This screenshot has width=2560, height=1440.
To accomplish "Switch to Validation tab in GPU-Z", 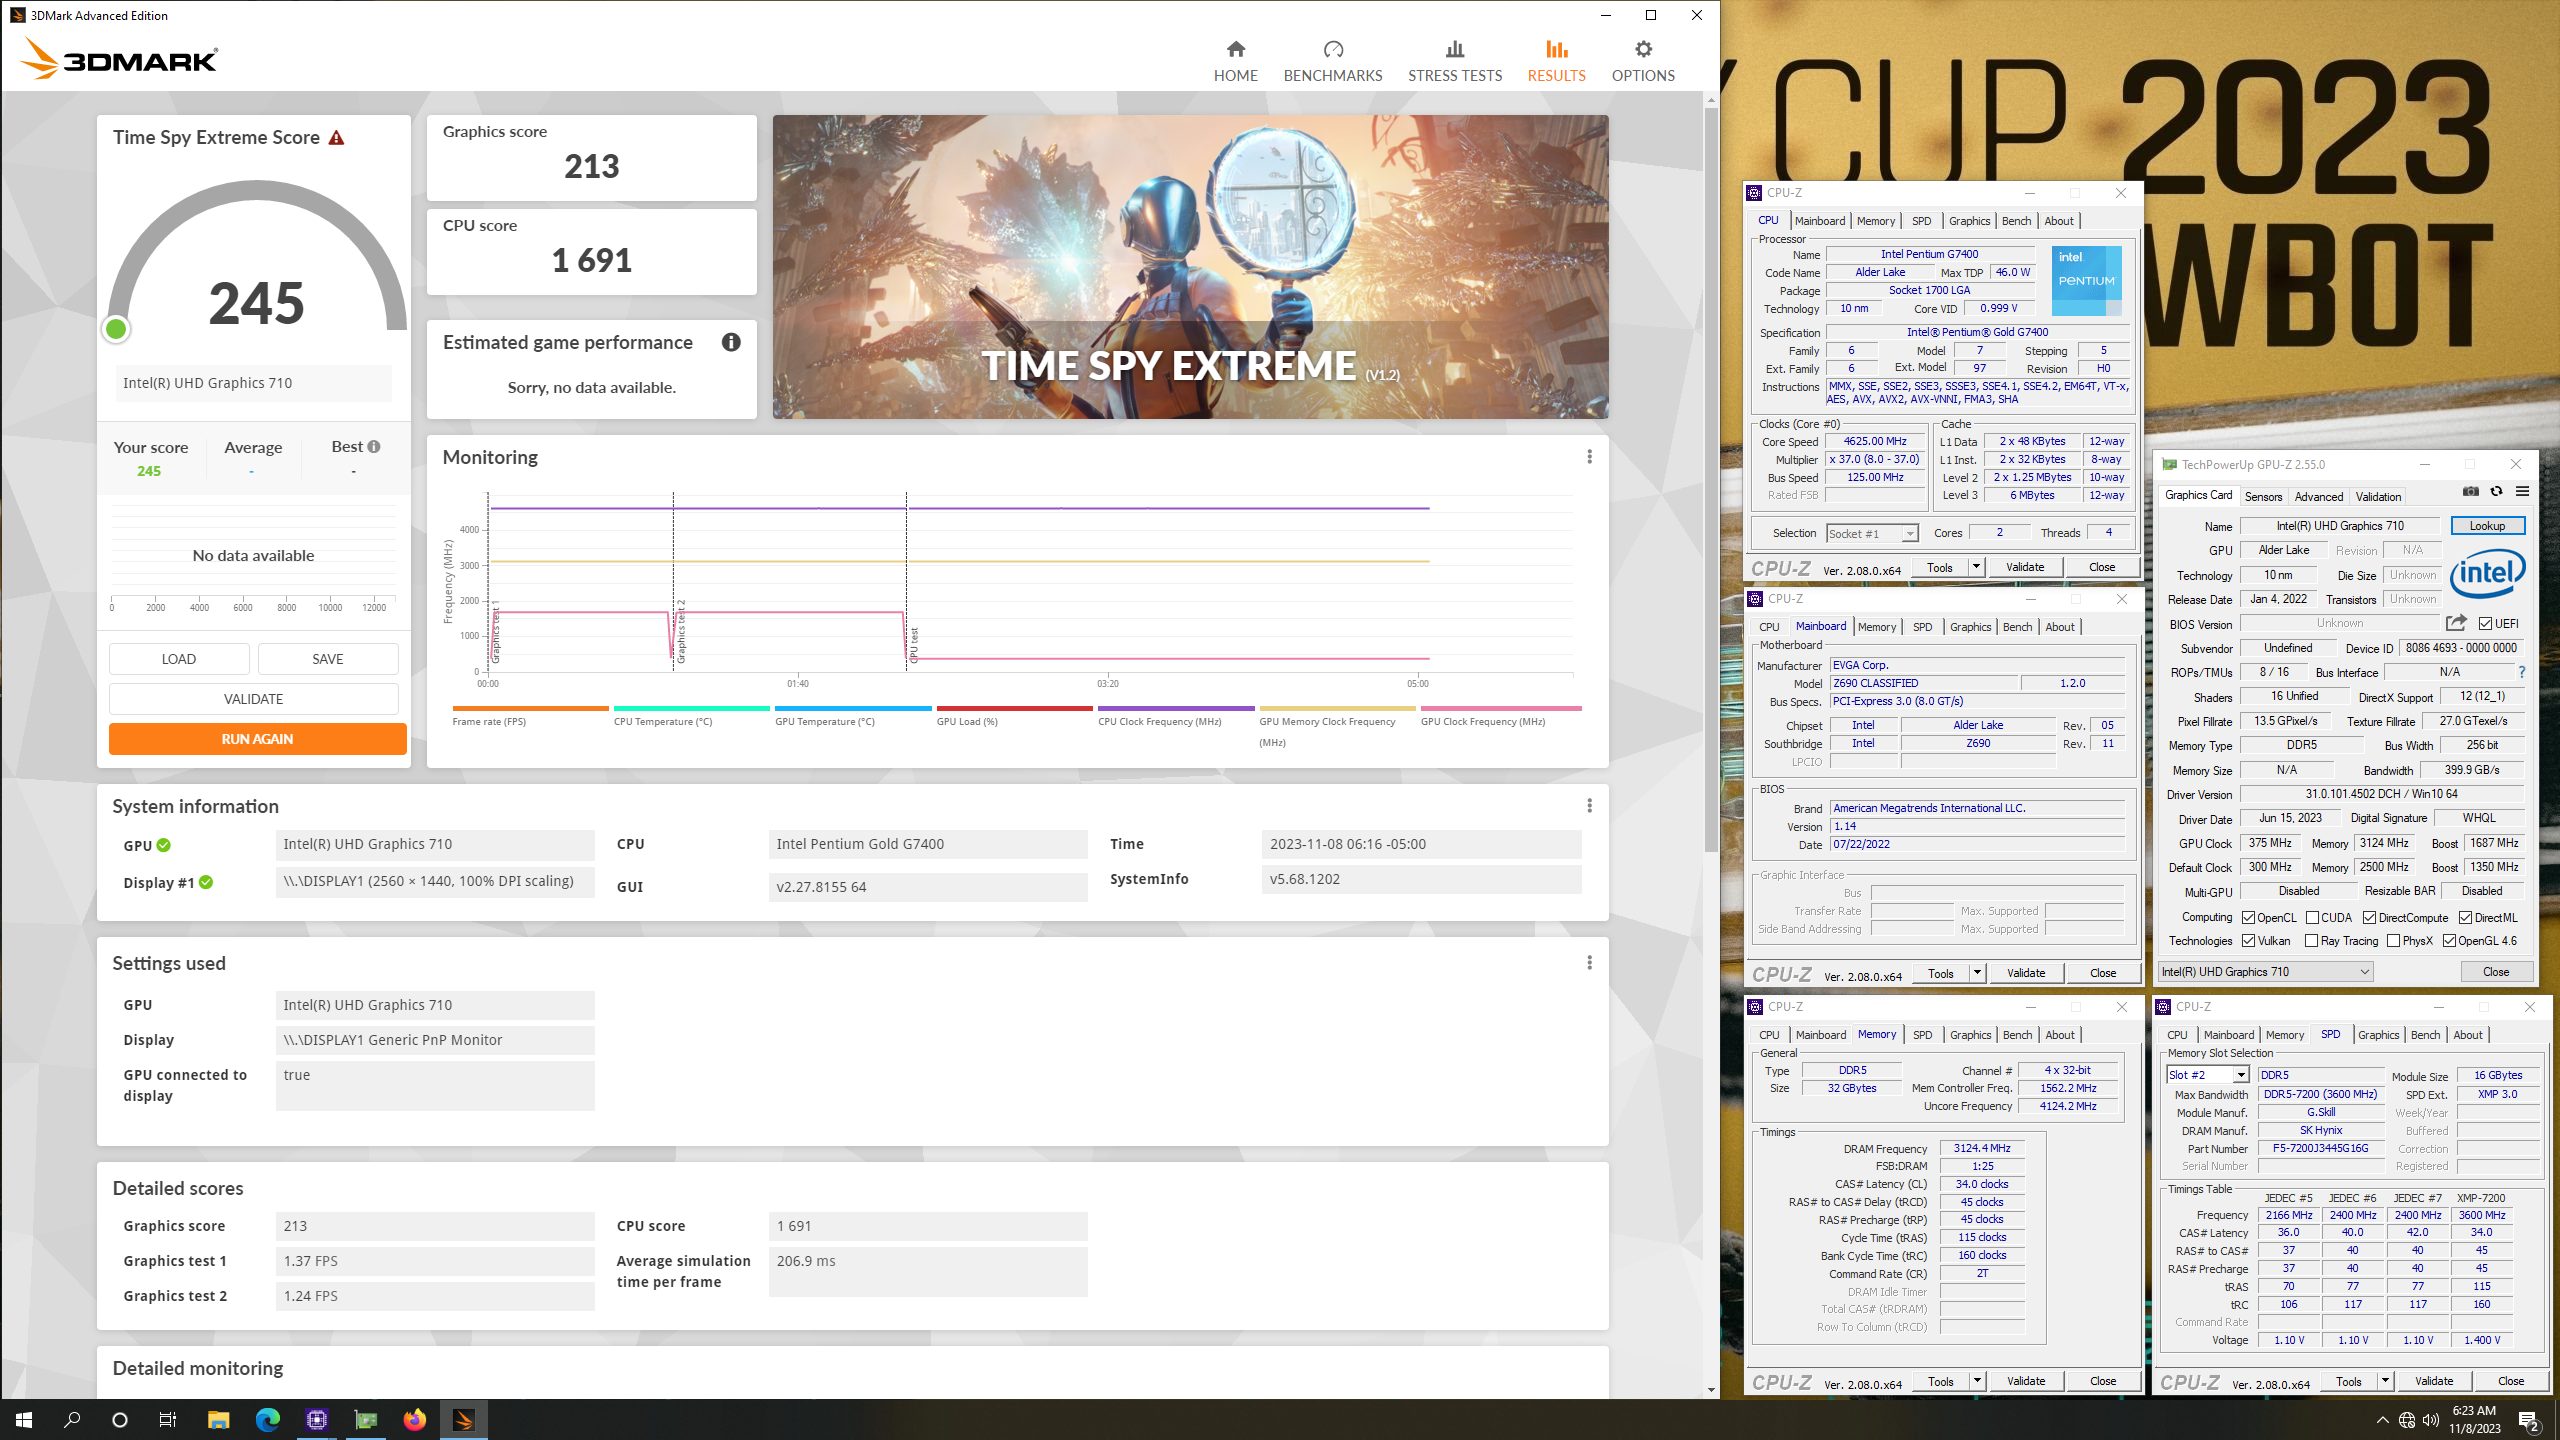I will [2378, 496].
